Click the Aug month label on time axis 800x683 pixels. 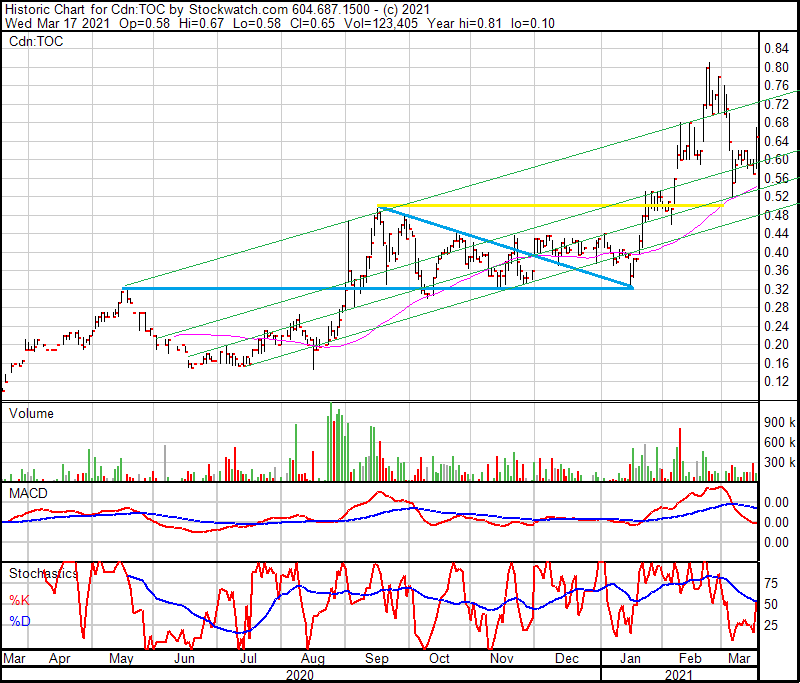coord(313,658)
